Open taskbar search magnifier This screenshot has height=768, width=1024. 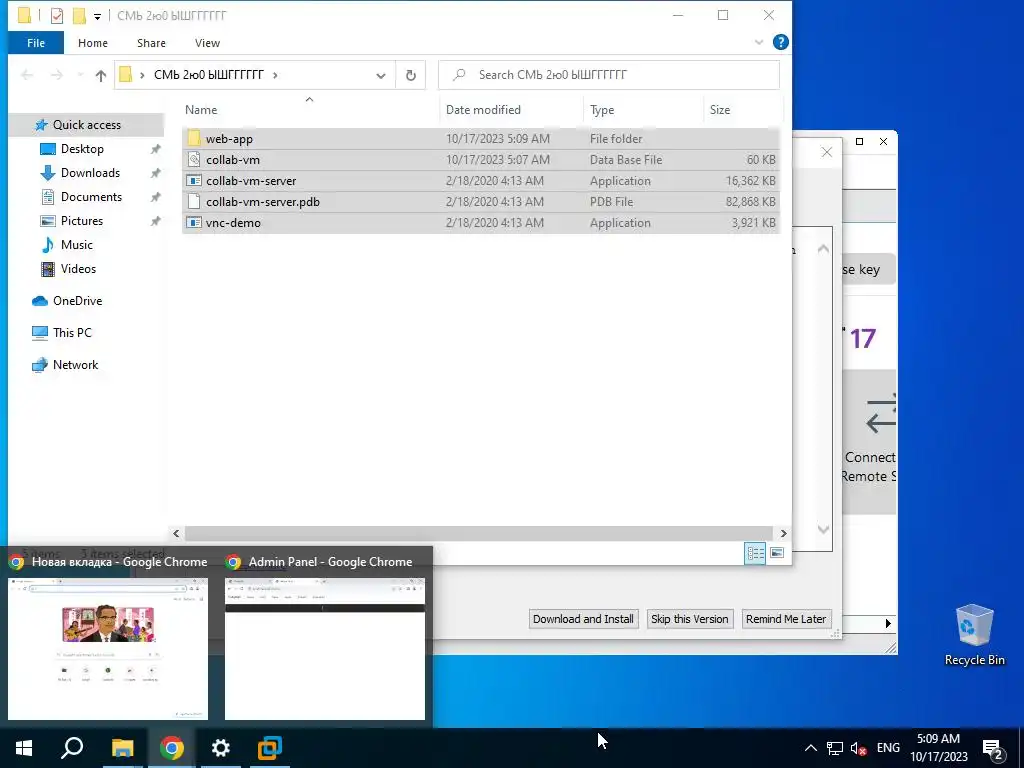pos(72,748)
